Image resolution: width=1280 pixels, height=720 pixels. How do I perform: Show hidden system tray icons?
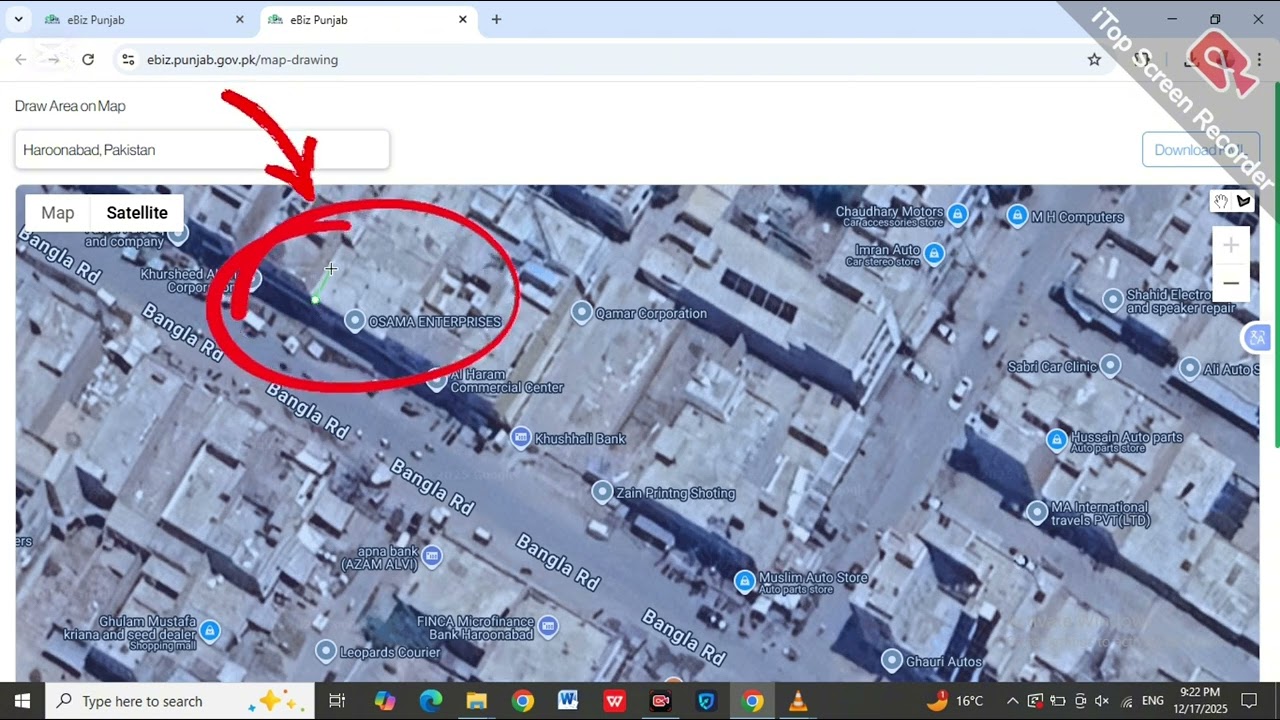click(x=1012, y=701)
